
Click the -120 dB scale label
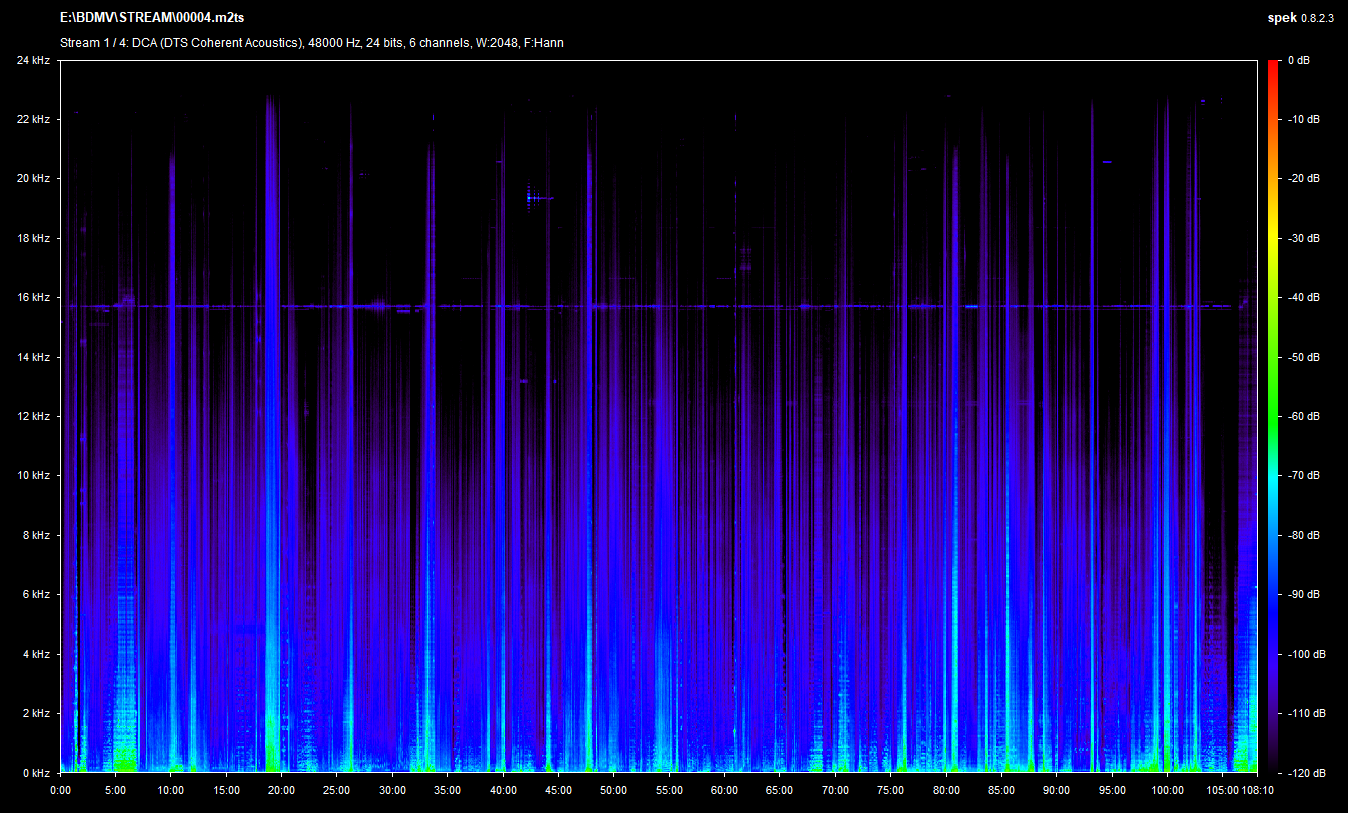[x=1303, y=773]
